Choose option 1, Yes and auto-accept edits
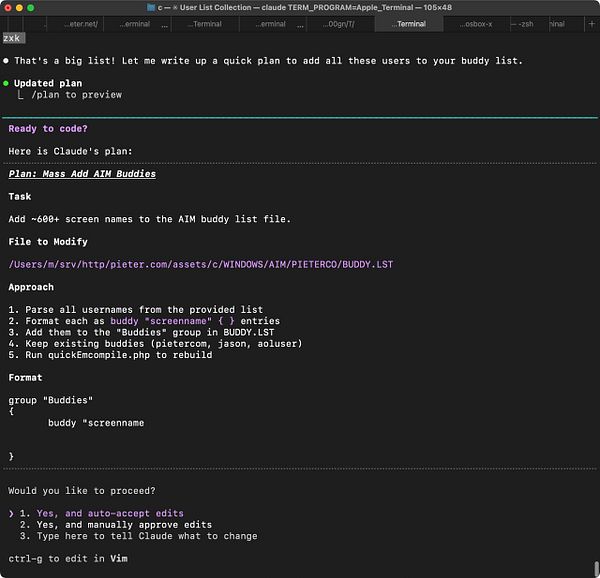The image size is (600, 578). [x=102, y=513]
